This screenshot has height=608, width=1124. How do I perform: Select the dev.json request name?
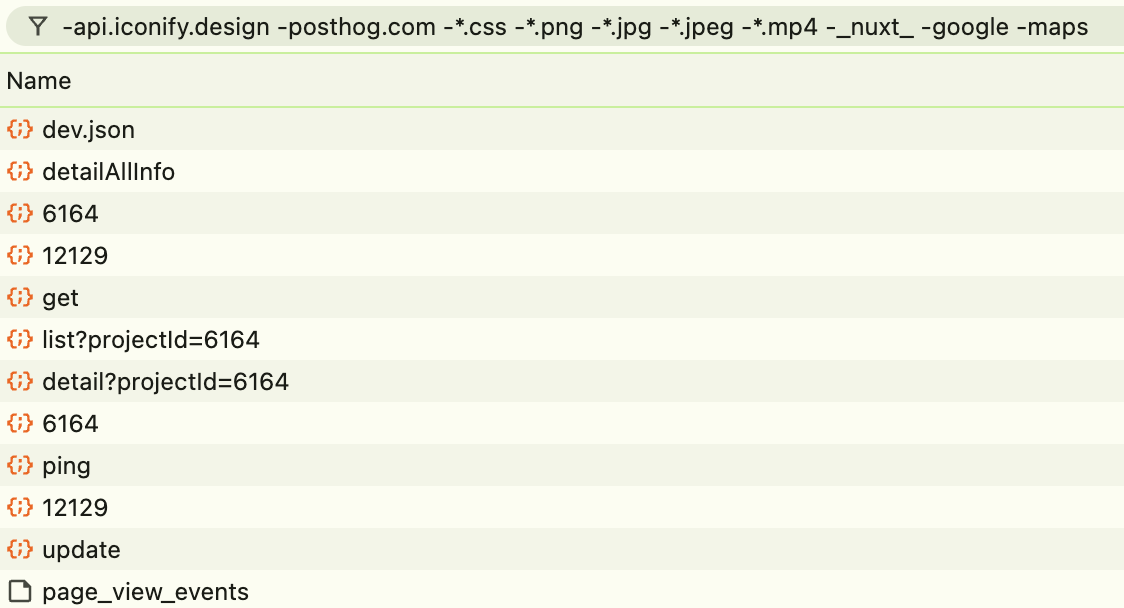pos(88,129)
